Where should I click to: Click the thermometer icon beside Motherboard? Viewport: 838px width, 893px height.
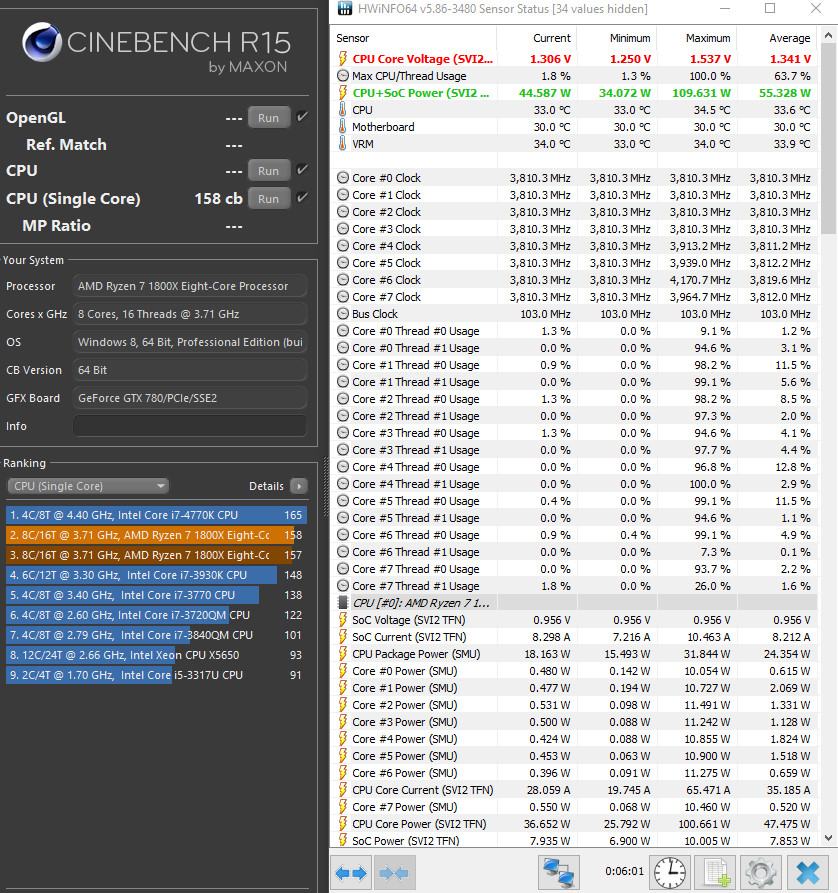[342, 126]
